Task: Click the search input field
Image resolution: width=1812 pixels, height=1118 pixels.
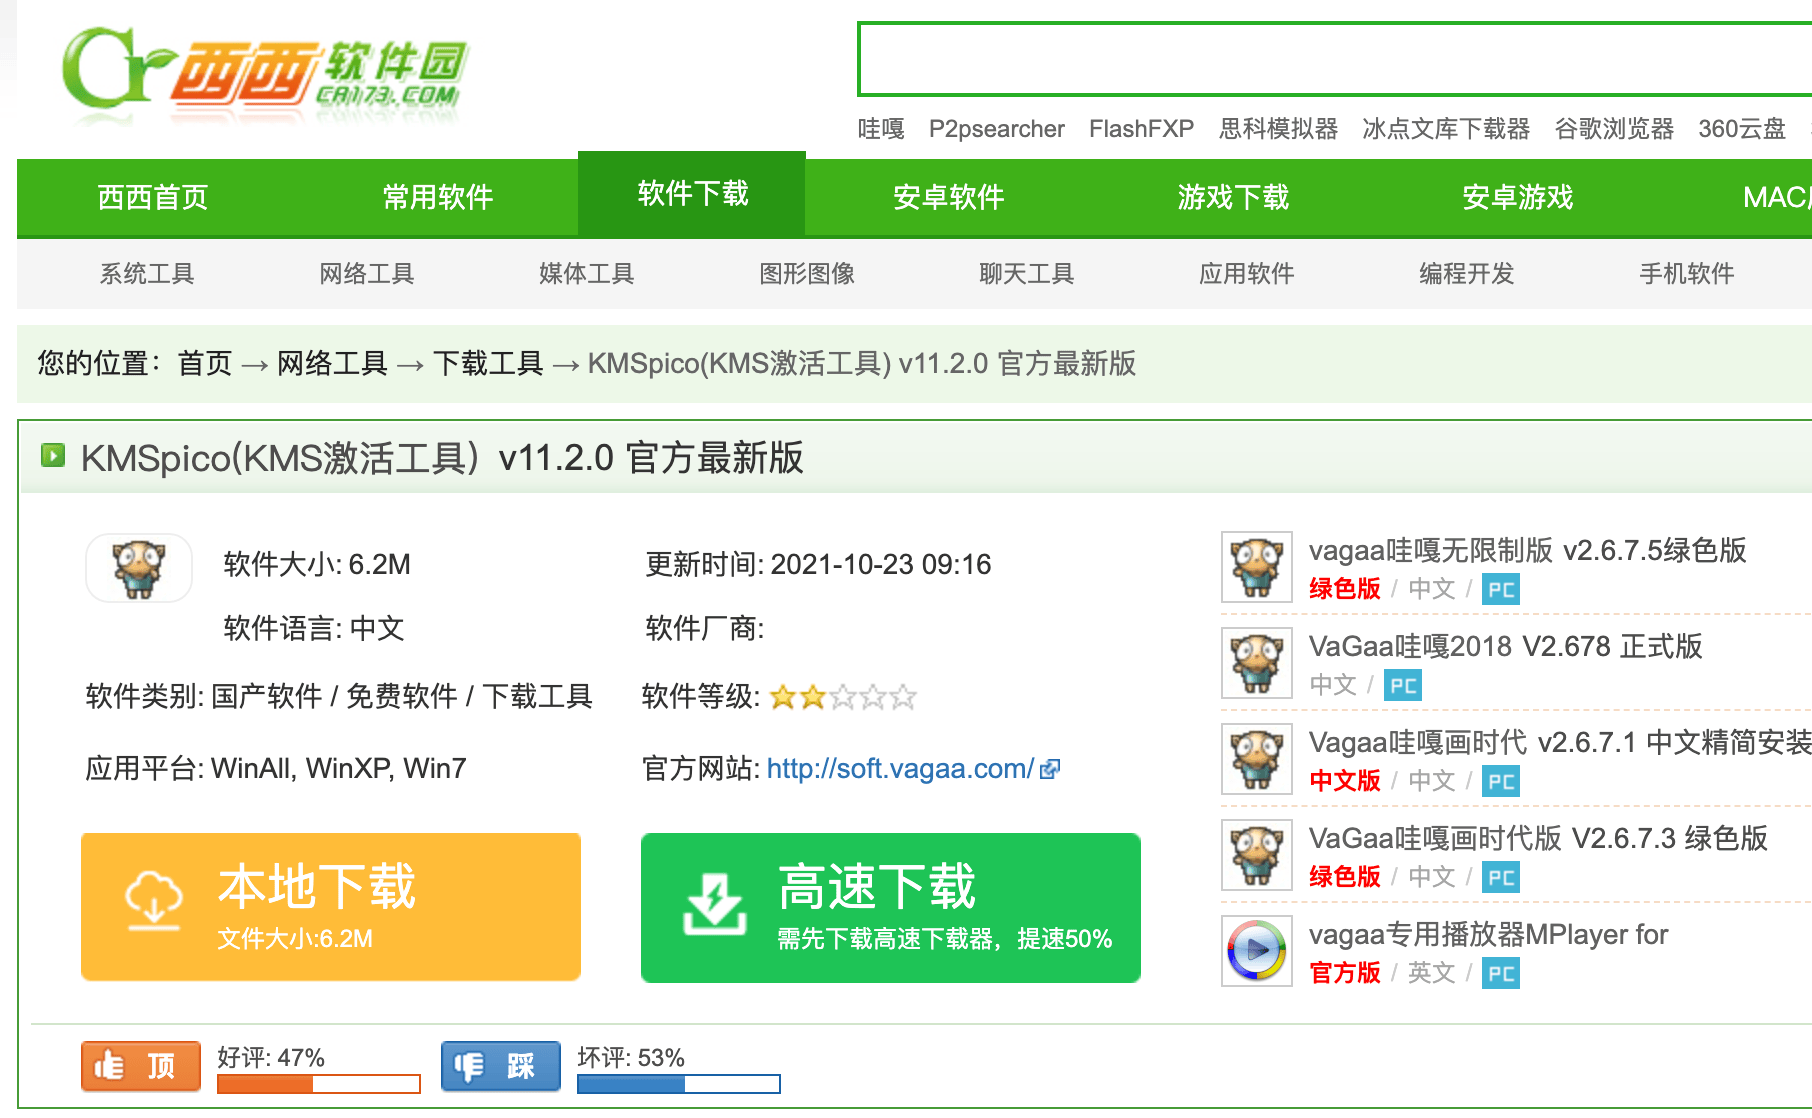Action: pyautogui.click(x=1334, y=59)
